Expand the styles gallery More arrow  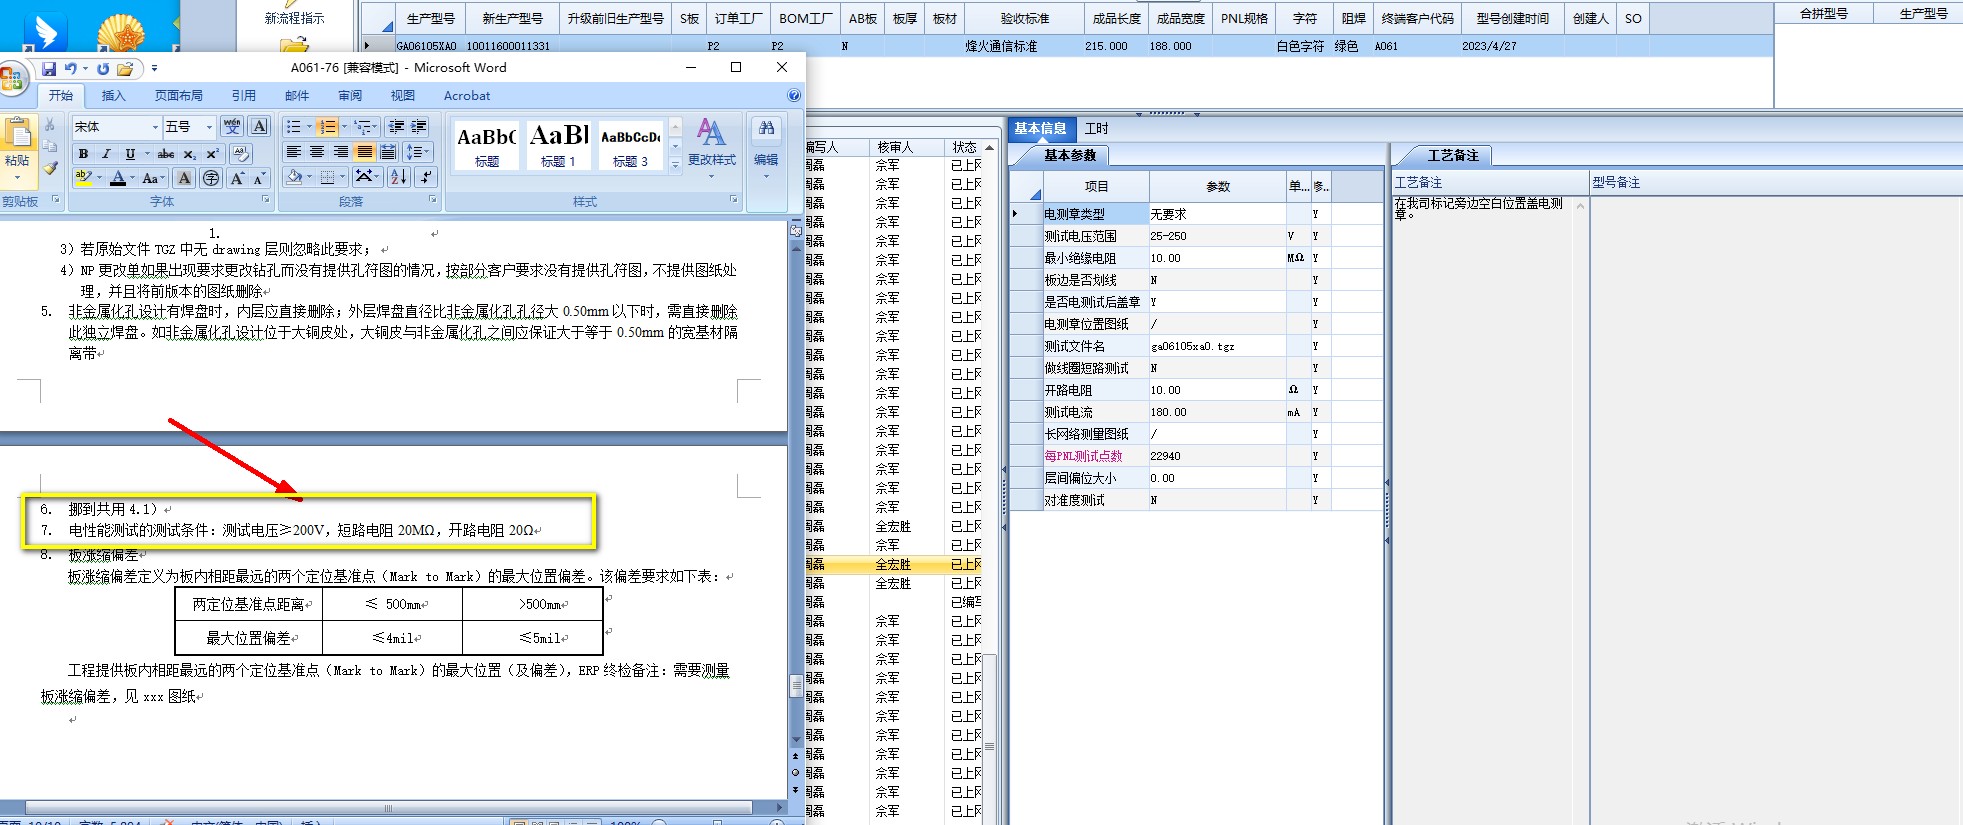[676, 164]
